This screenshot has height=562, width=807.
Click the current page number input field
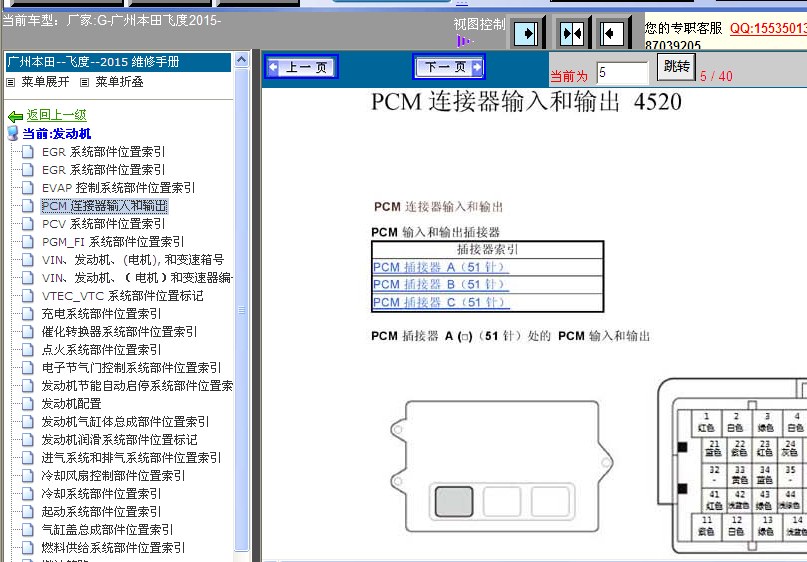tap(622, 73)
